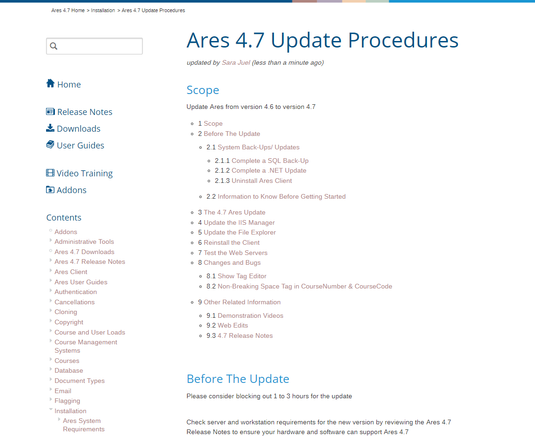The width and height of the screenshot is (535, 436).
Task: Open Course and User Loads tree item
Action: click(x=90, y=332)
